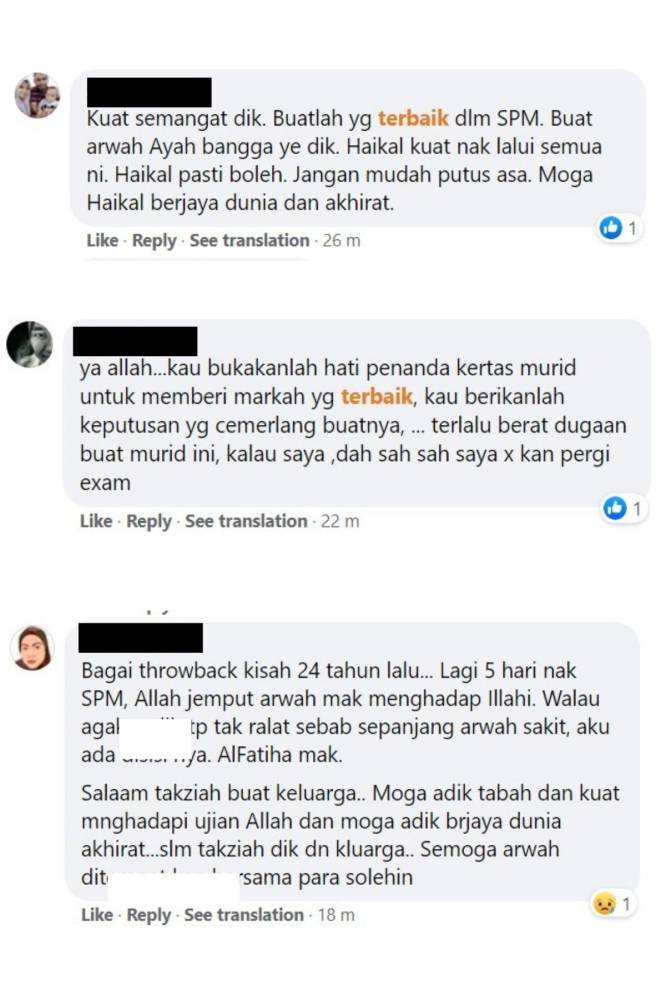The height and width of the screenshot is (1000, 666).
Task: Open the 22 m comment timestamp
Action: pos(340,521)
